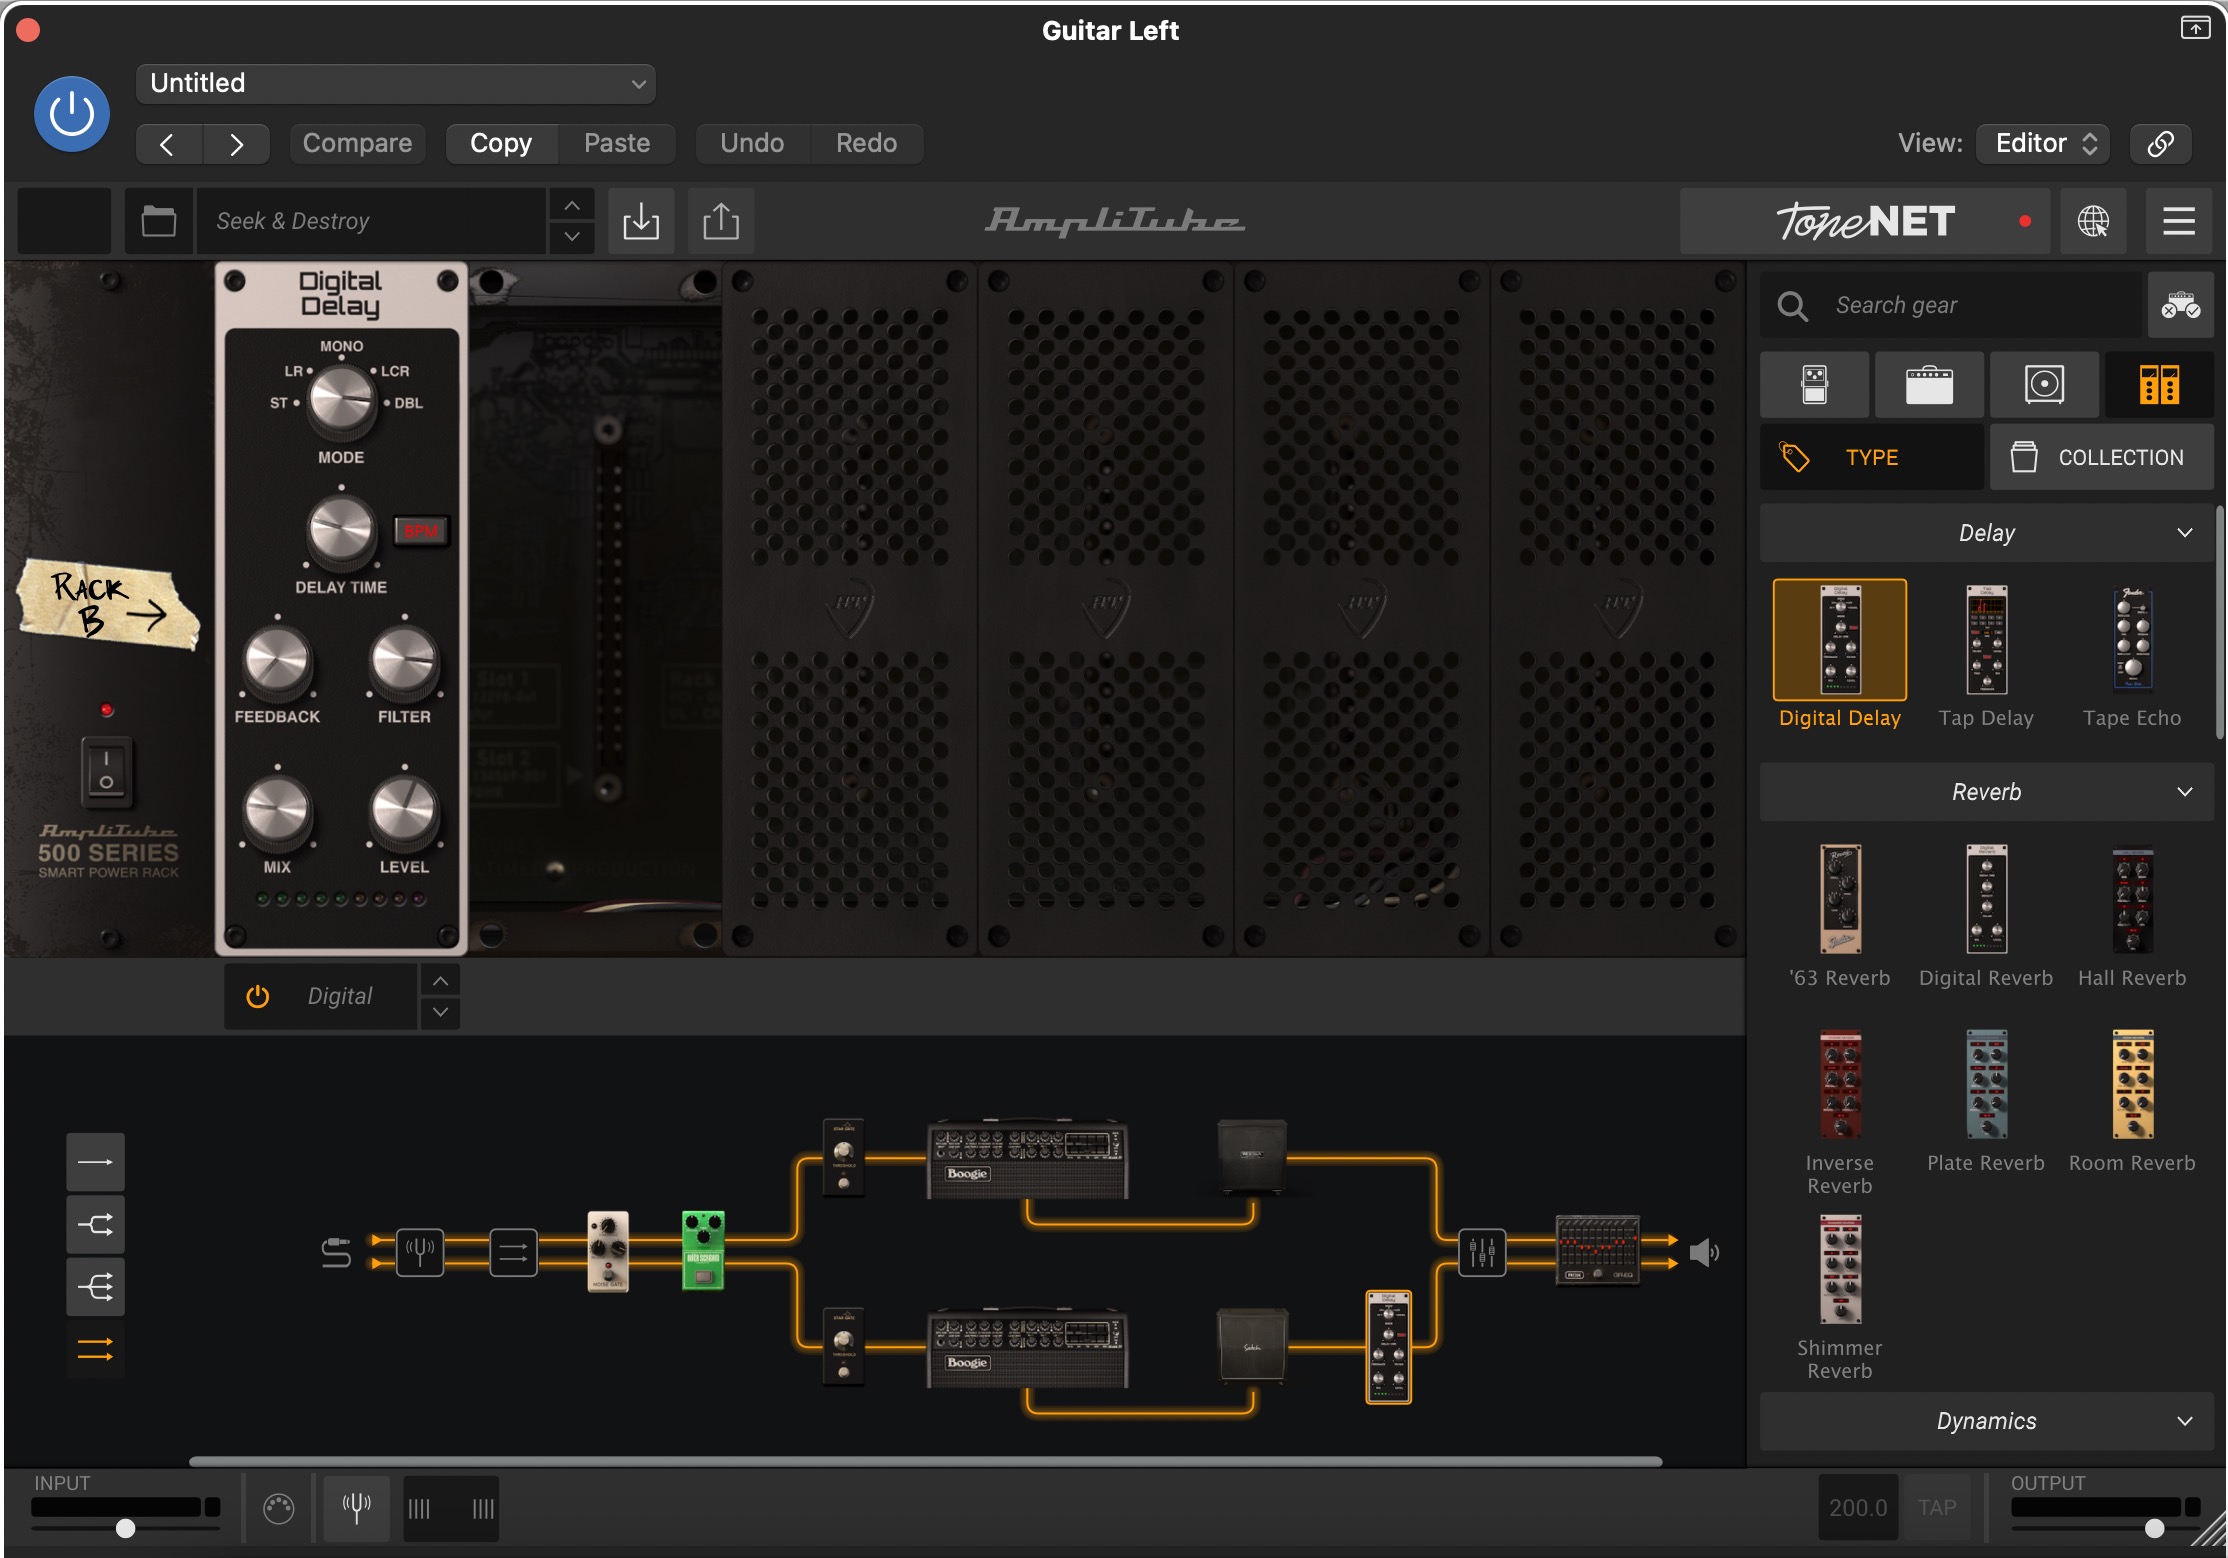Click the Copy button
2228x1558 pixels.
pyautogui.click(x=501, y=143)
